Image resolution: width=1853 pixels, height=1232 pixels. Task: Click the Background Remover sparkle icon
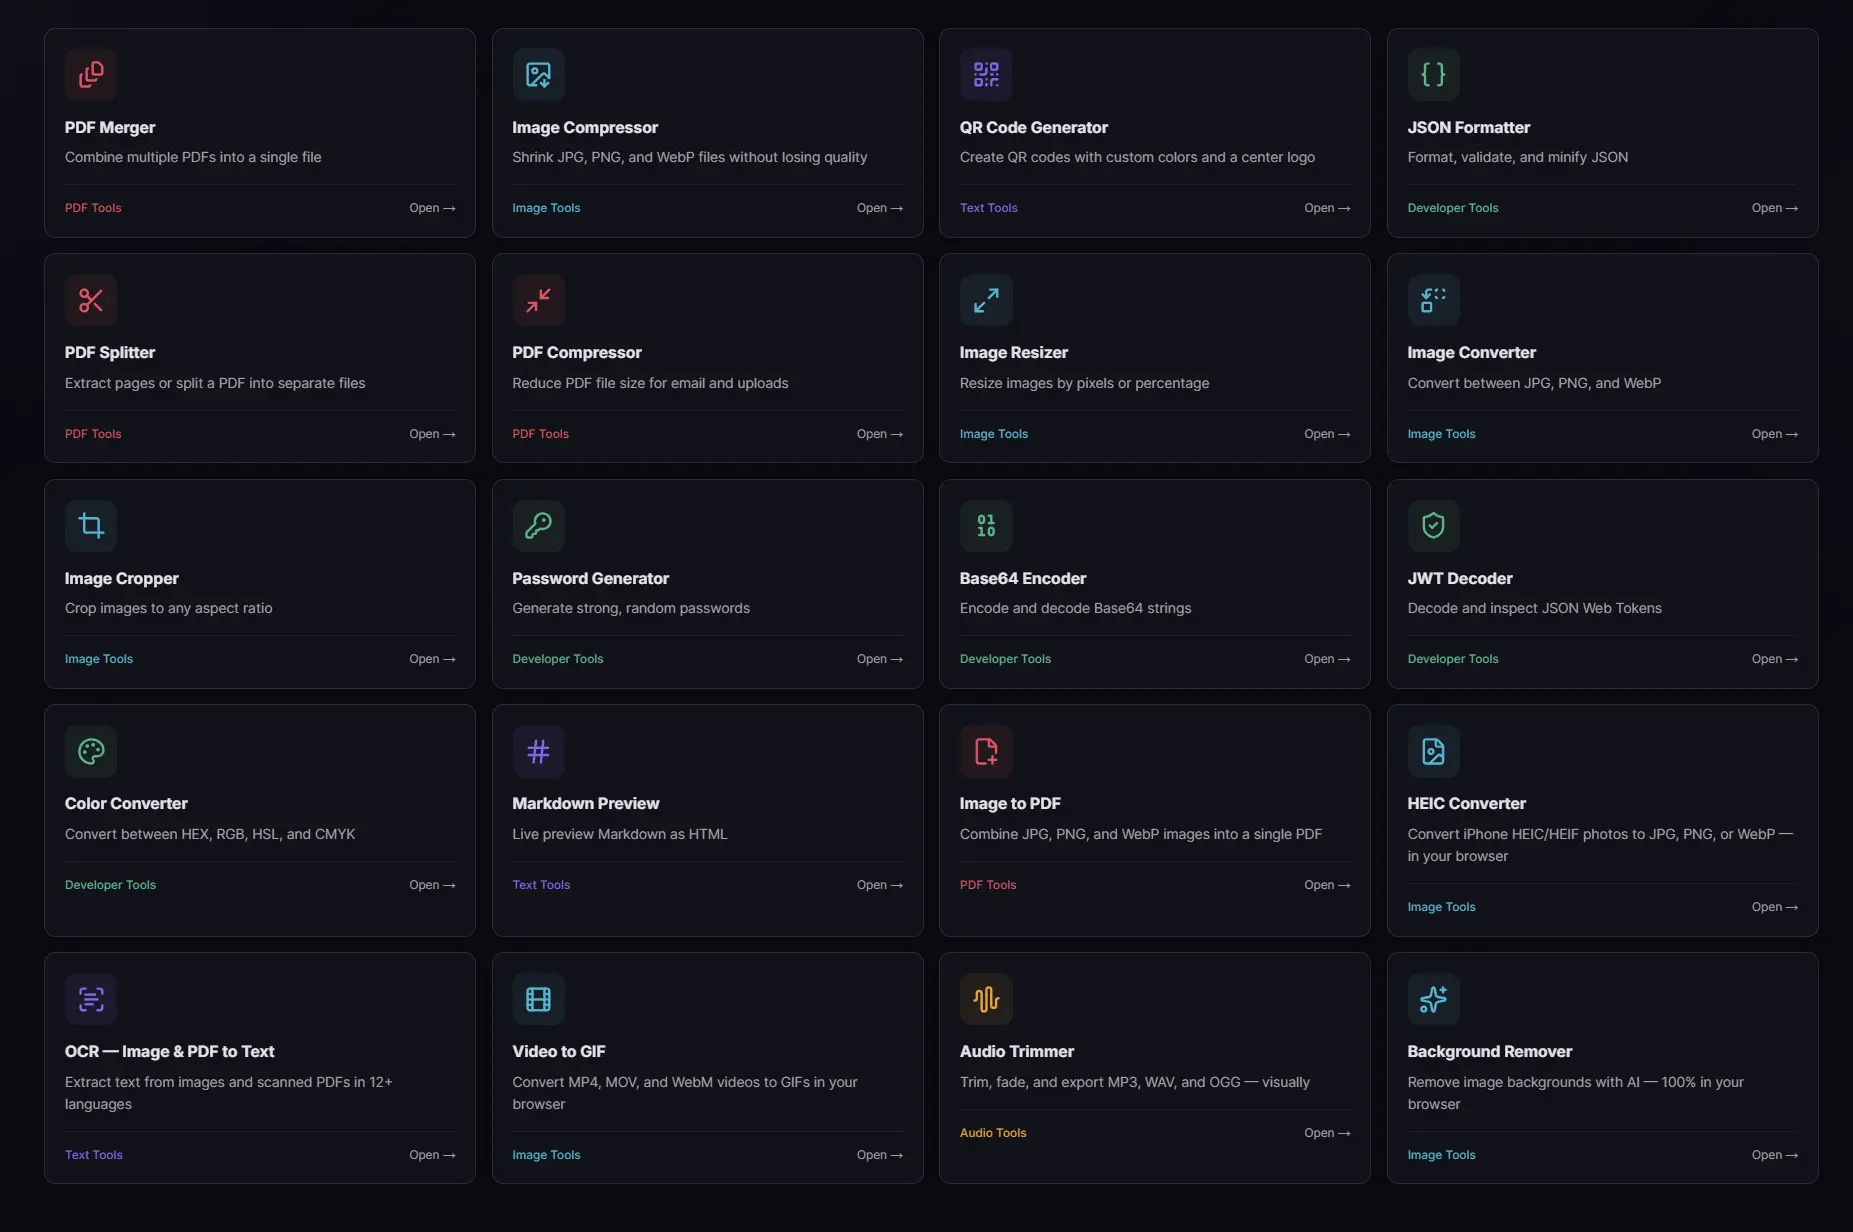click(1433, 999)
